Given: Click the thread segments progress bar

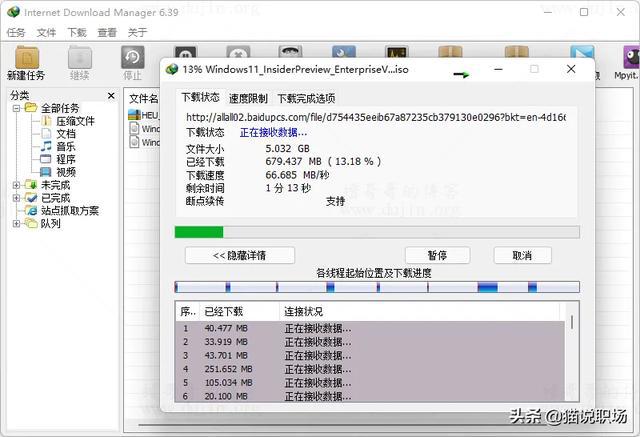Looking at the screenshot, I should click(377, 287).
